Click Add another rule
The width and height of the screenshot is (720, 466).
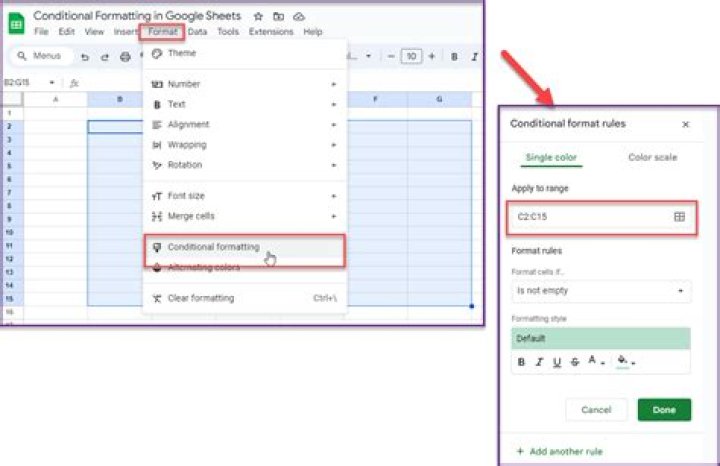coord(559,451)
